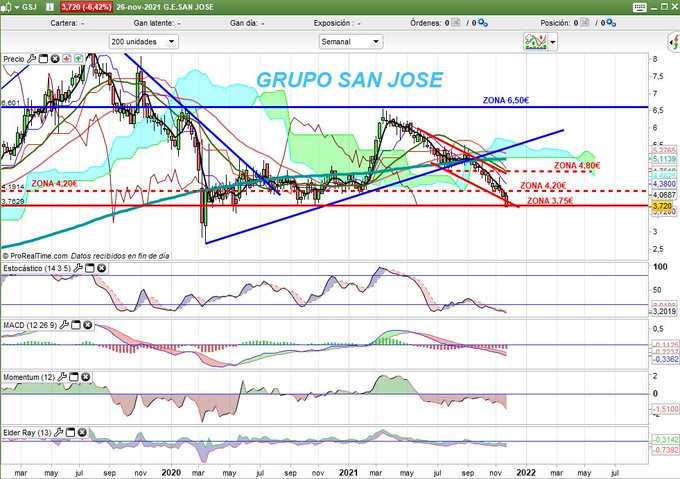Open the Precio panel wrench settings
Viewport: 680px width, 479px height.
32,59
